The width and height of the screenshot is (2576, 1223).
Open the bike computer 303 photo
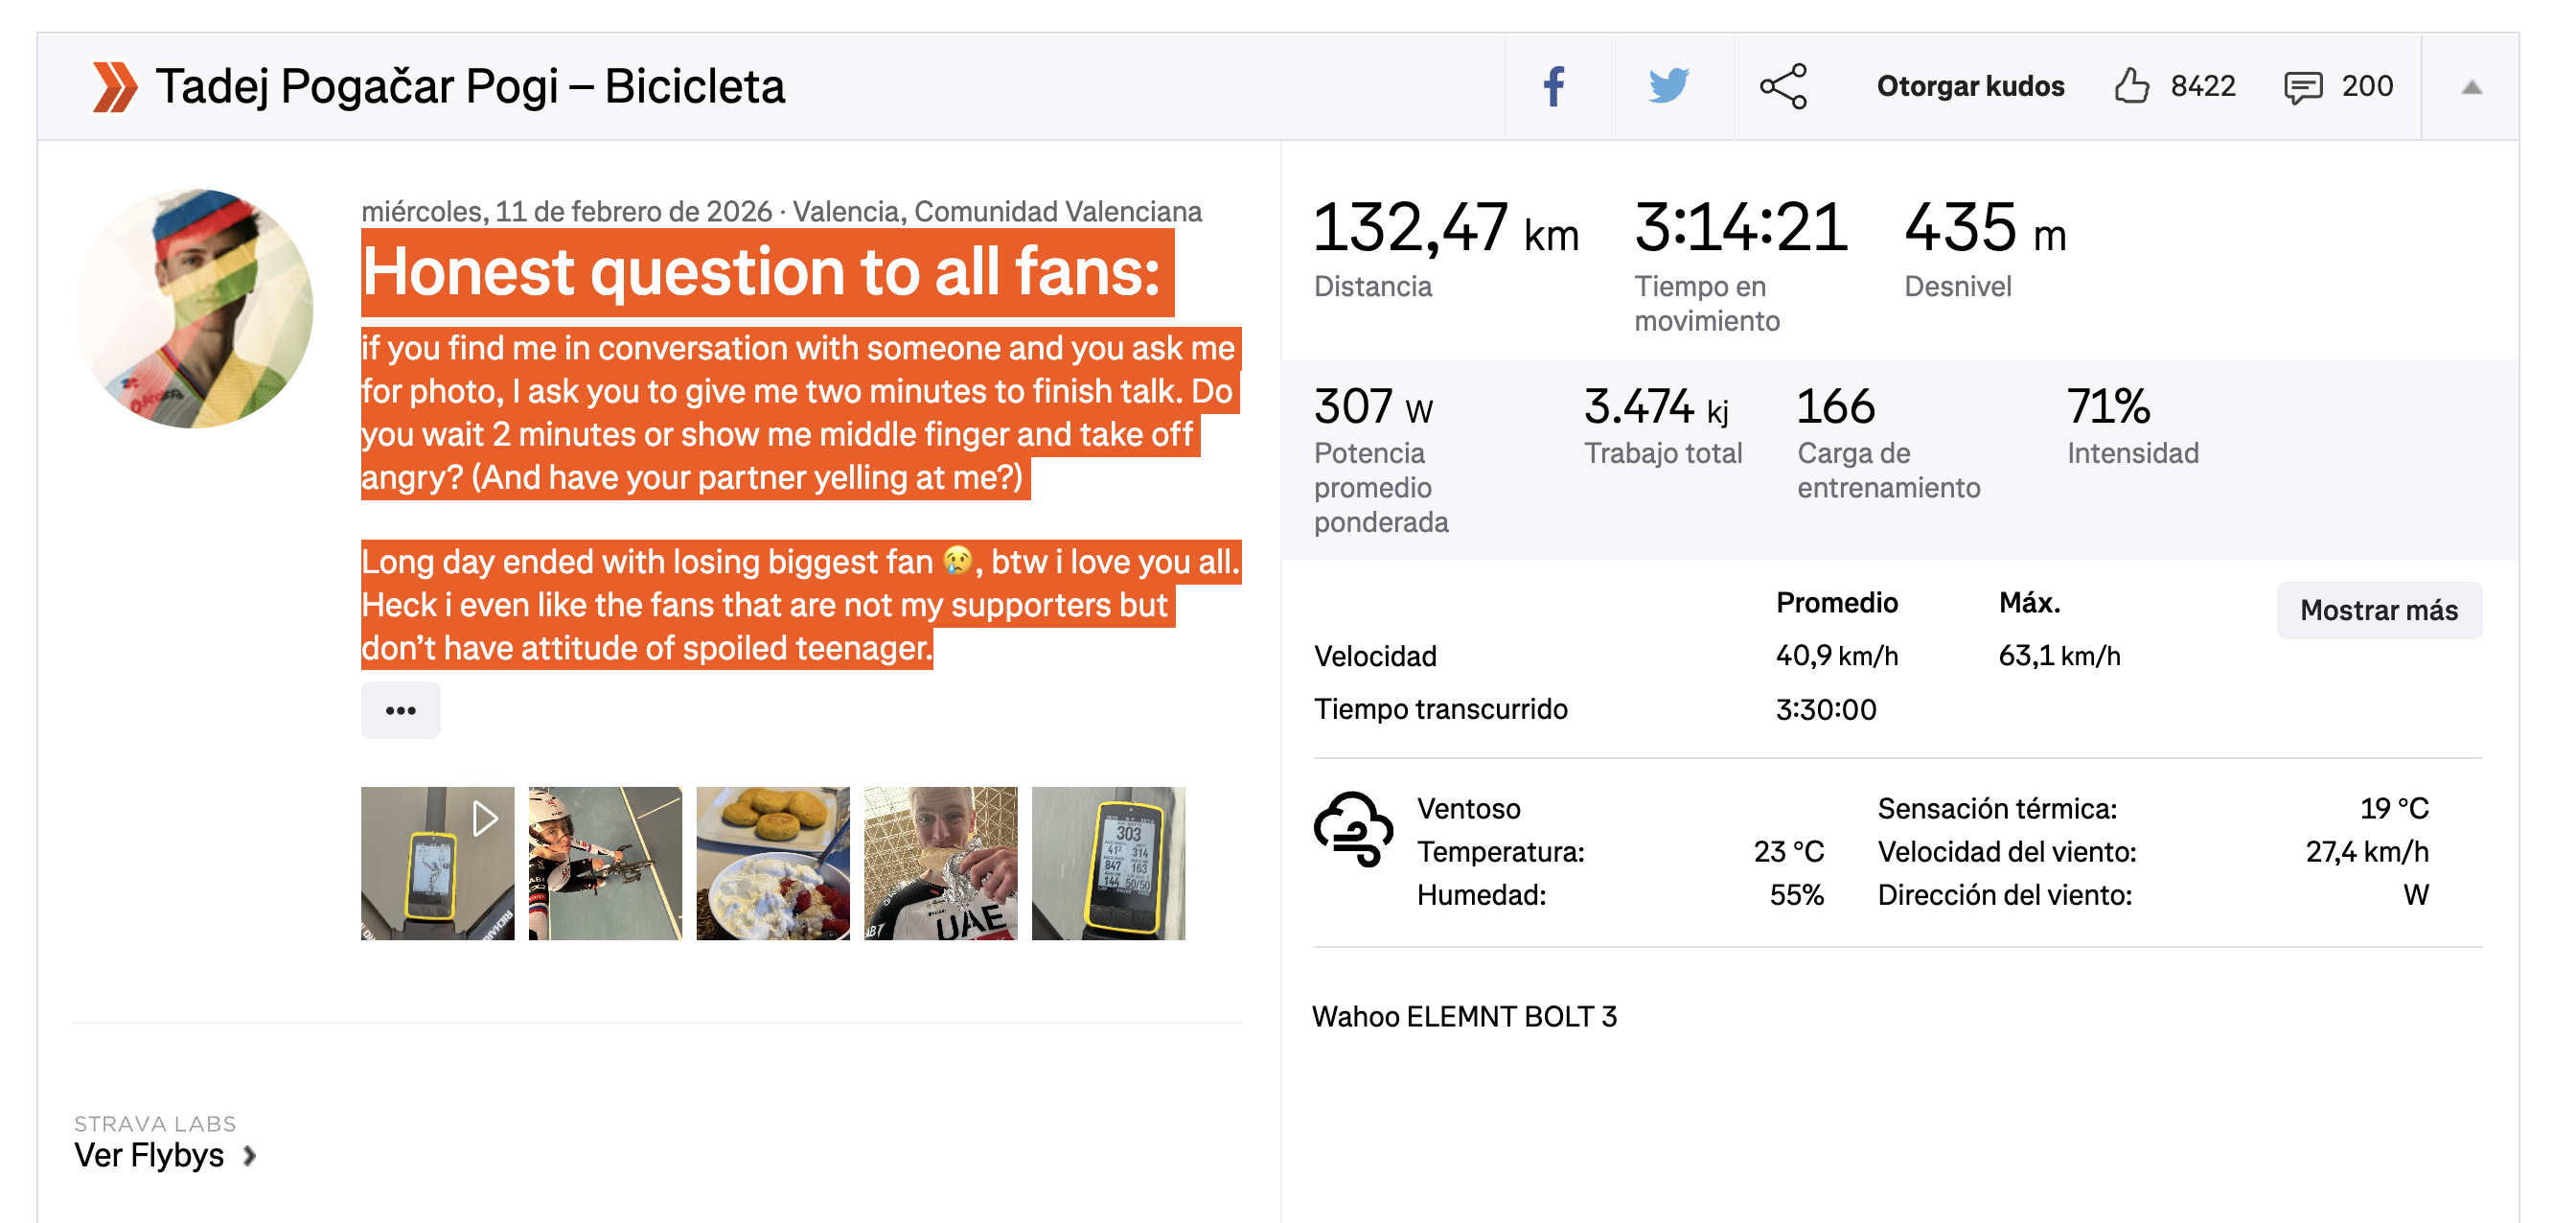click(1108, 862)
